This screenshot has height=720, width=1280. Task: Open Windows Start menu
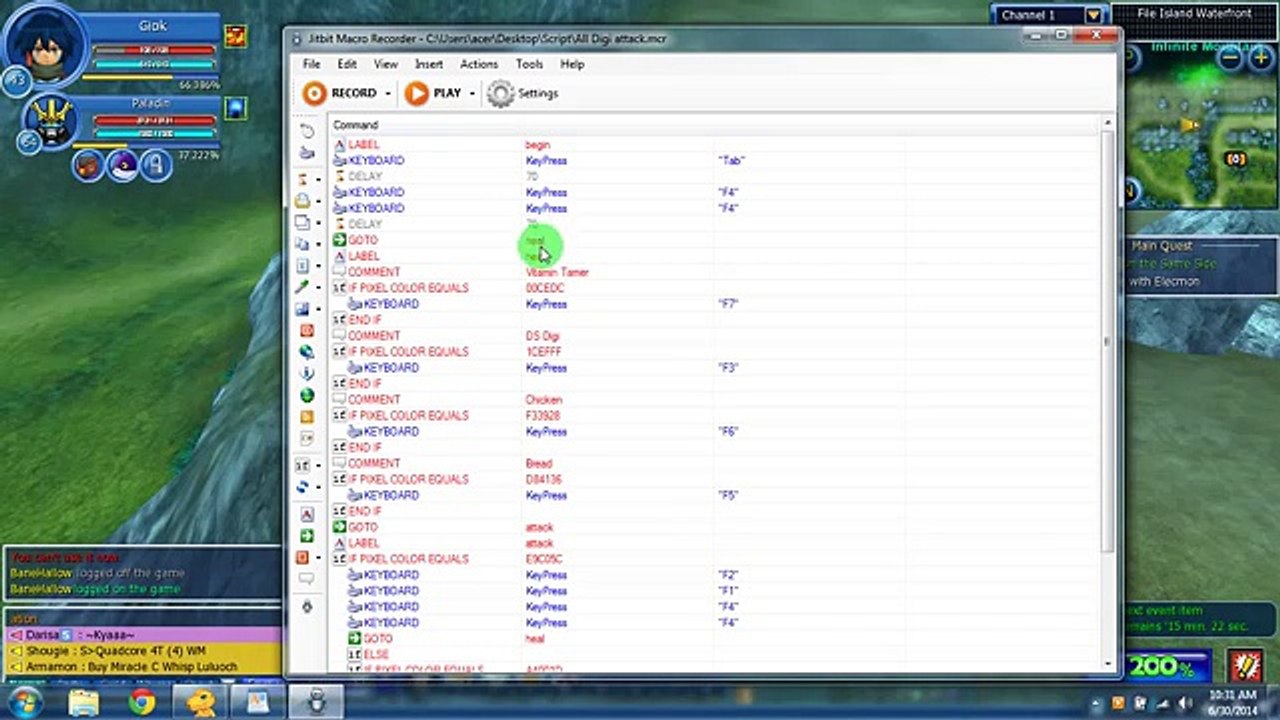tap(25, 701)
